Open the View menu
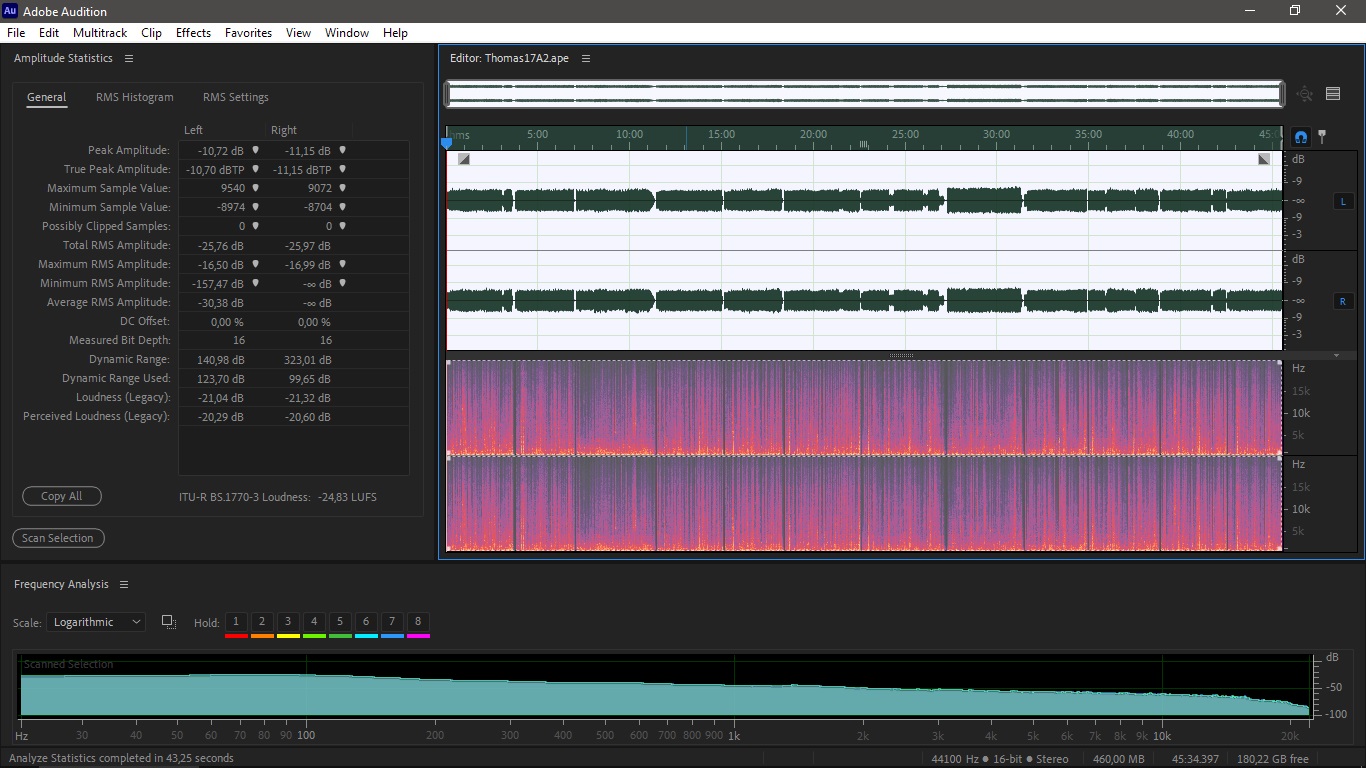Viewport: 1366px width, 768px height. [x=298, y=33]
